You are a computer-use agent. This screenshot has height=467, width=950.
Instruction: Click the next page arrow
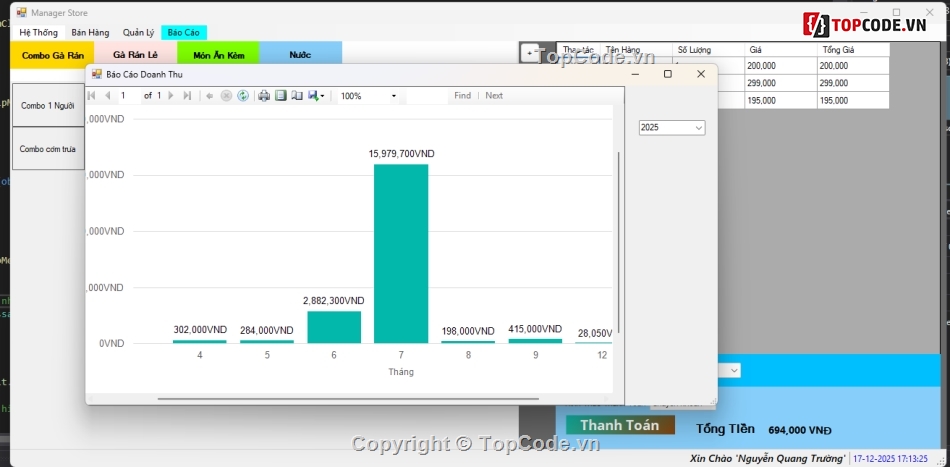[x=171, y=96]
